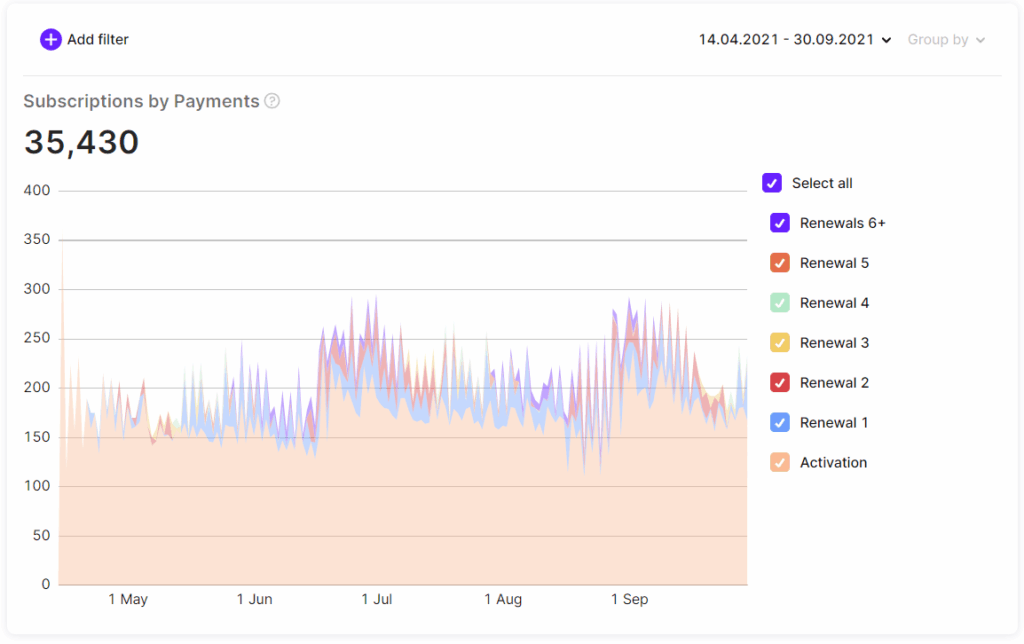This screenshot has height=644, width=1024.
Task: Uncheck the Renewals 6+ series checkbox
Action: (780, 223)
